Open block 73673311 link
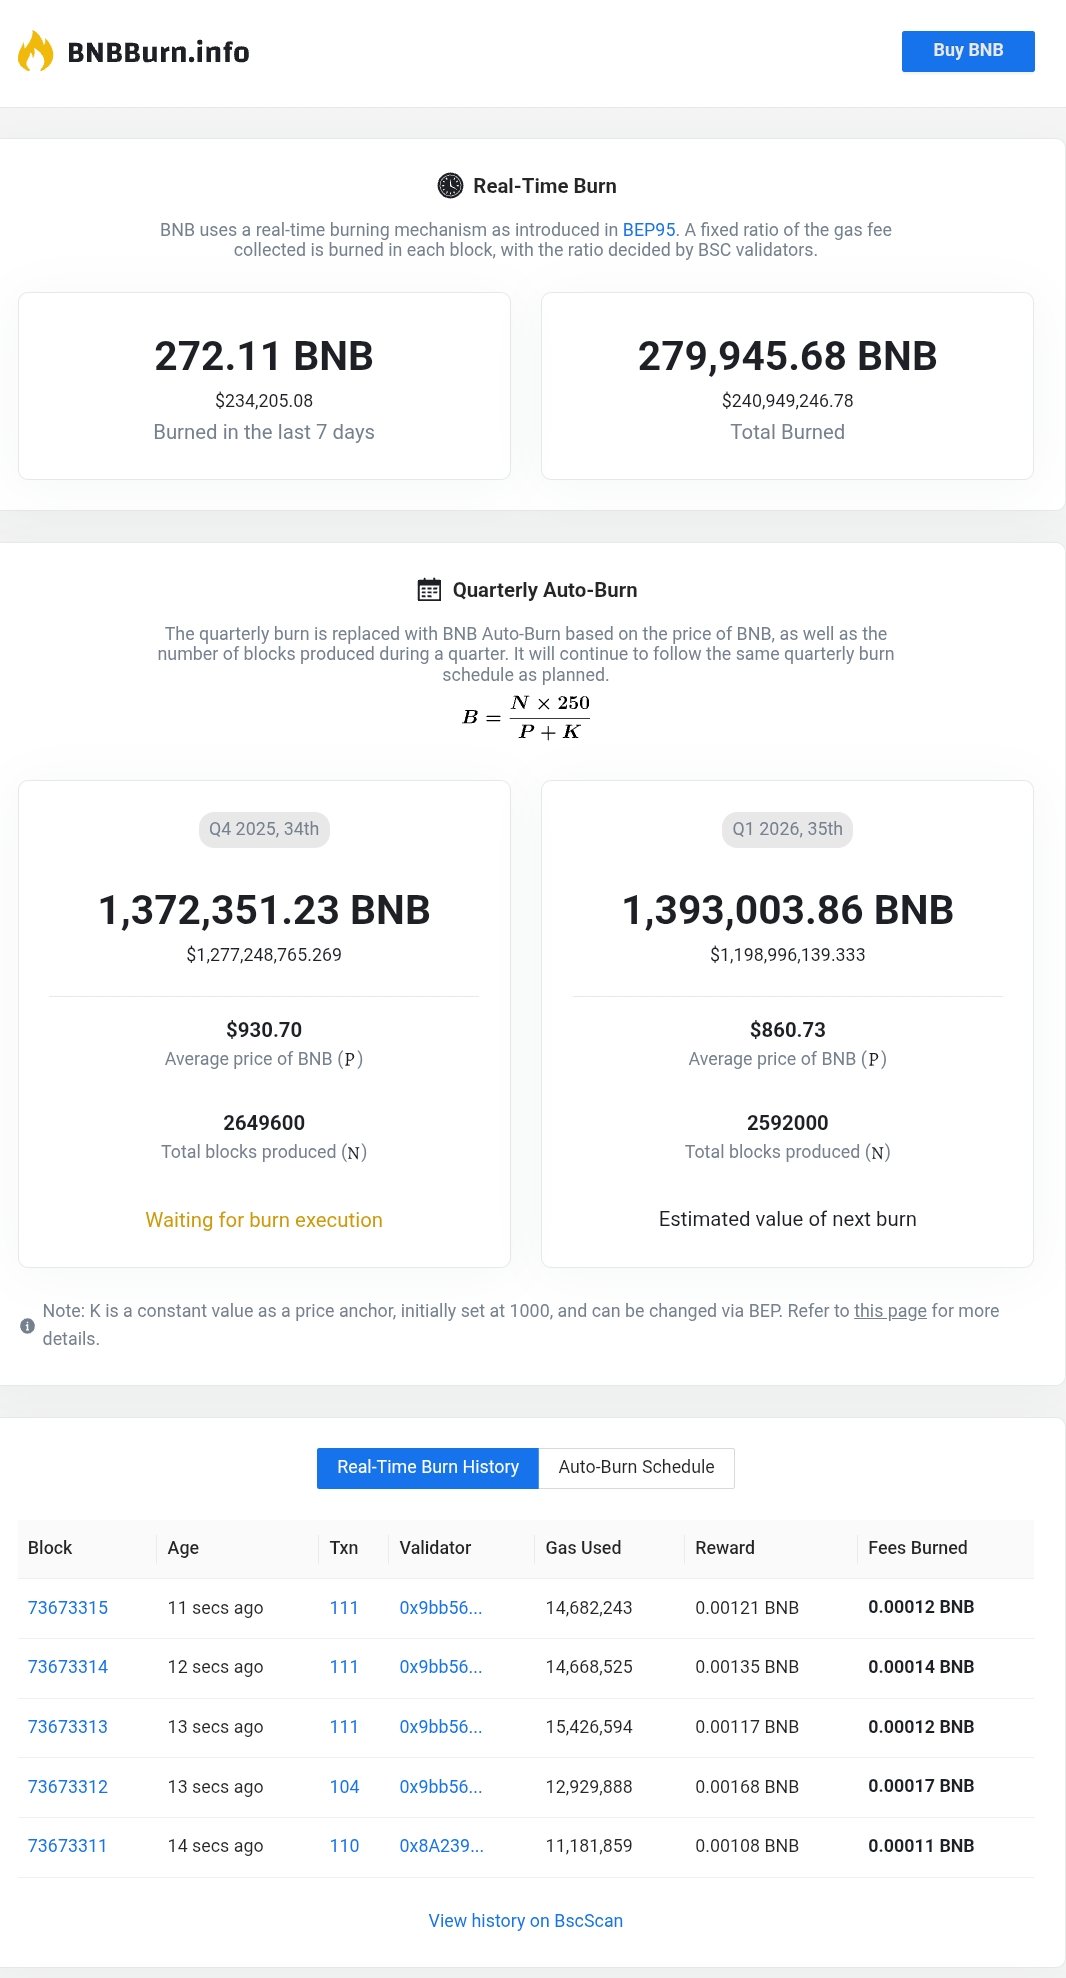Image resolution: width=1066 pixels, height=1978 pixels. pos(67,1846)
